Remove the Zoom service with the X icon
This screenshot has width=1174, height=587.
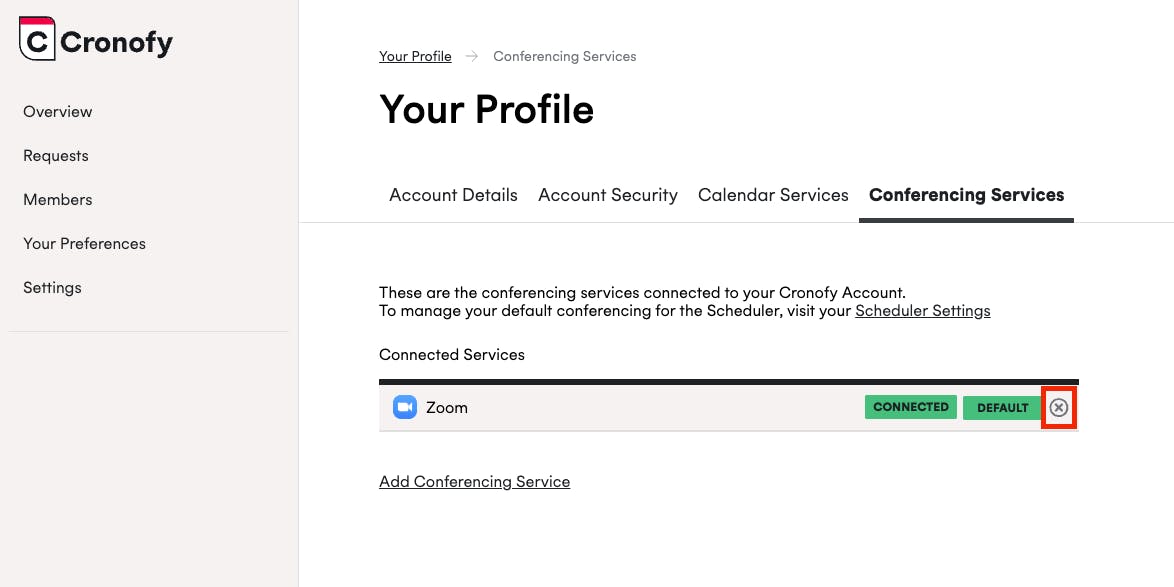pyautogui.click(x=1059, y=408)
